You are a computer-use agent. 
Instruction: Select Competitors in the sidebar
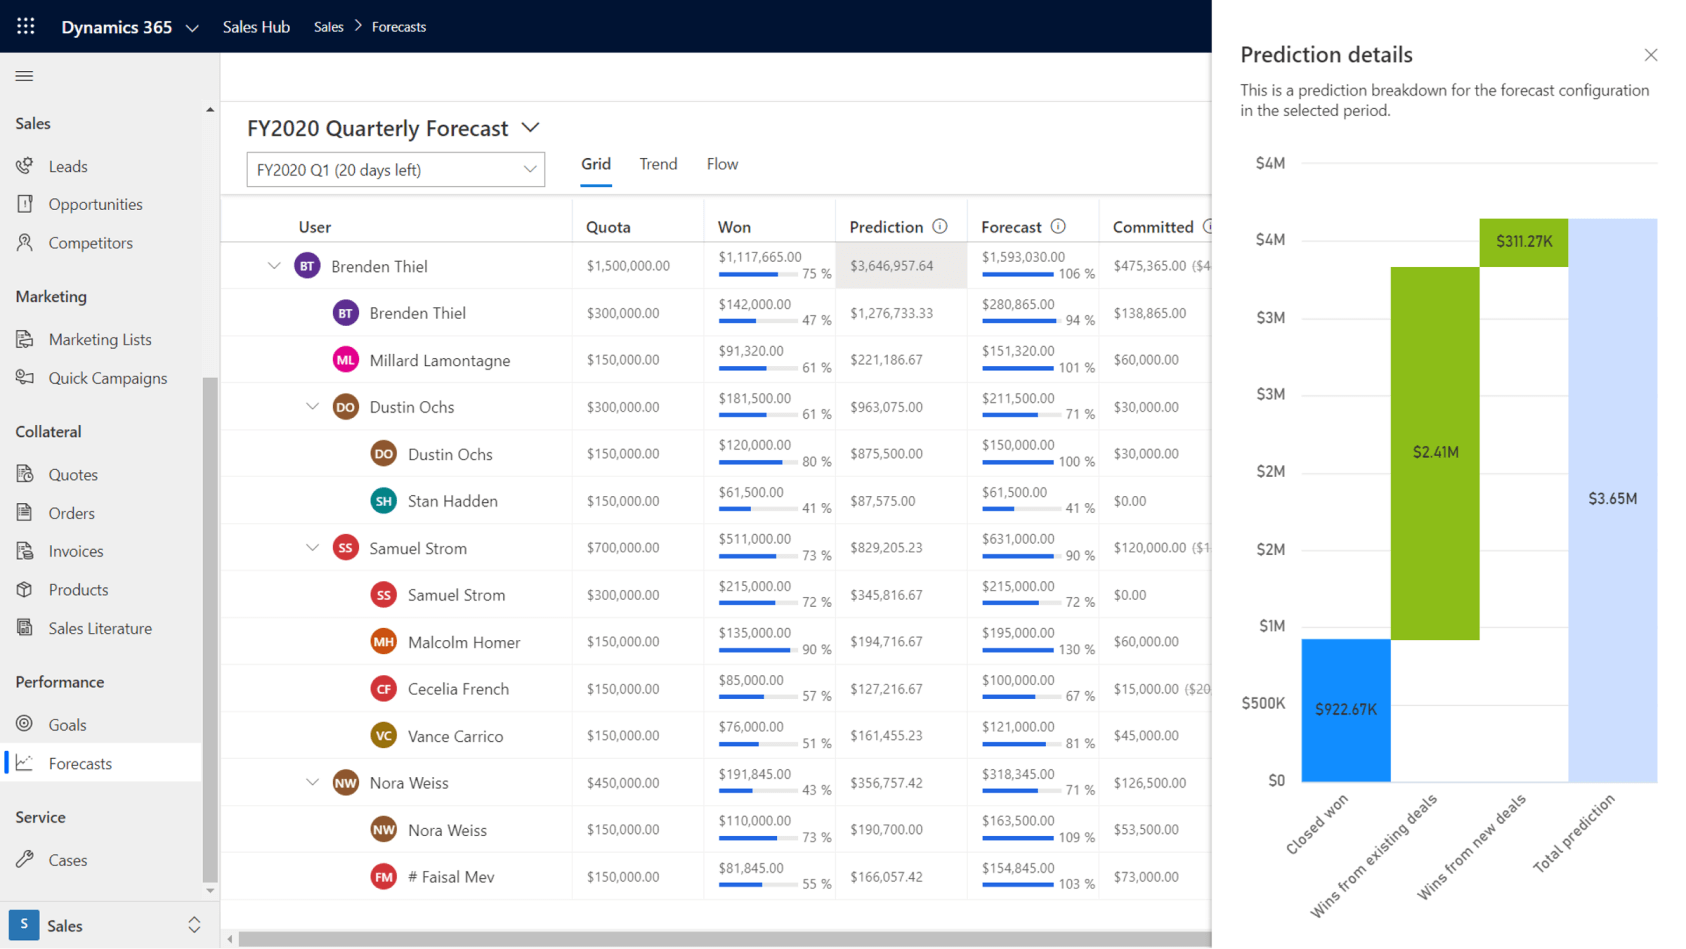(91, 242)
